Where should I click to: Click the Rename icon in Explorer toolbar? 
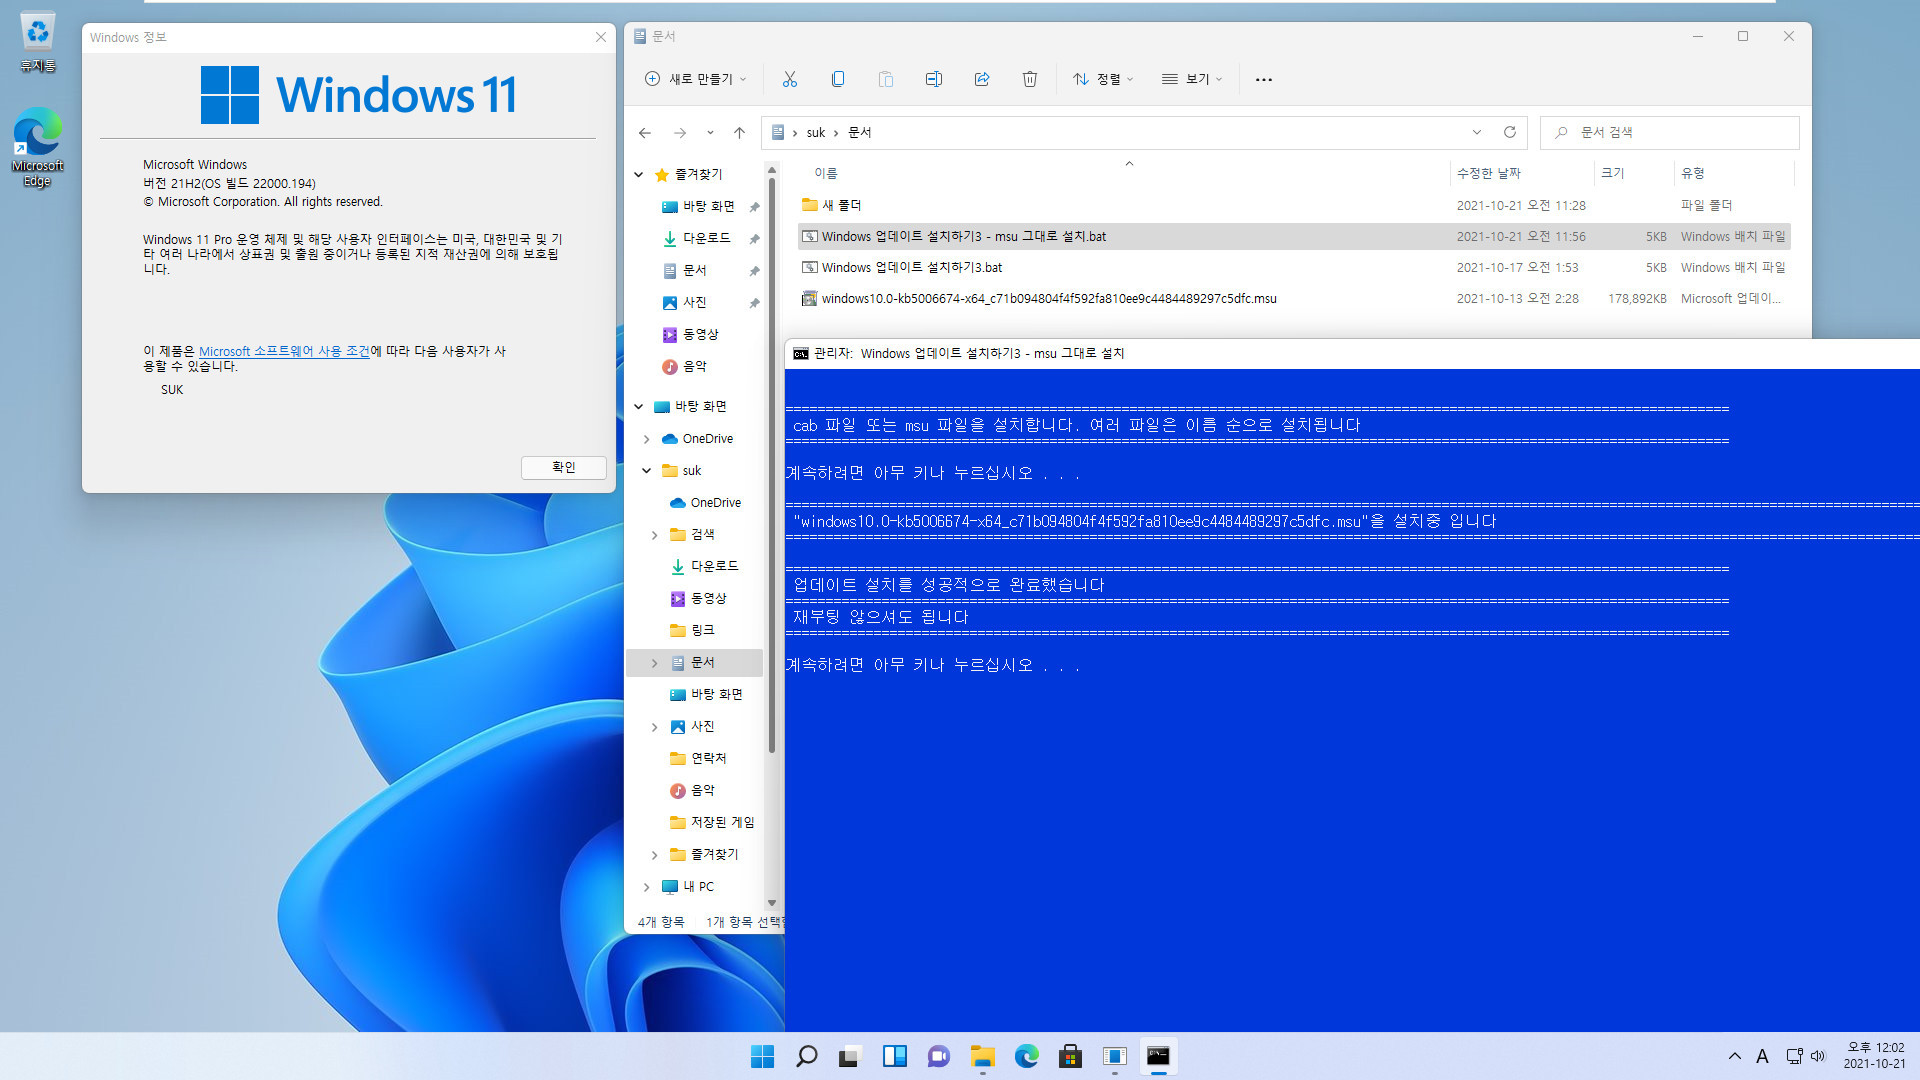[x=933, y=79]
